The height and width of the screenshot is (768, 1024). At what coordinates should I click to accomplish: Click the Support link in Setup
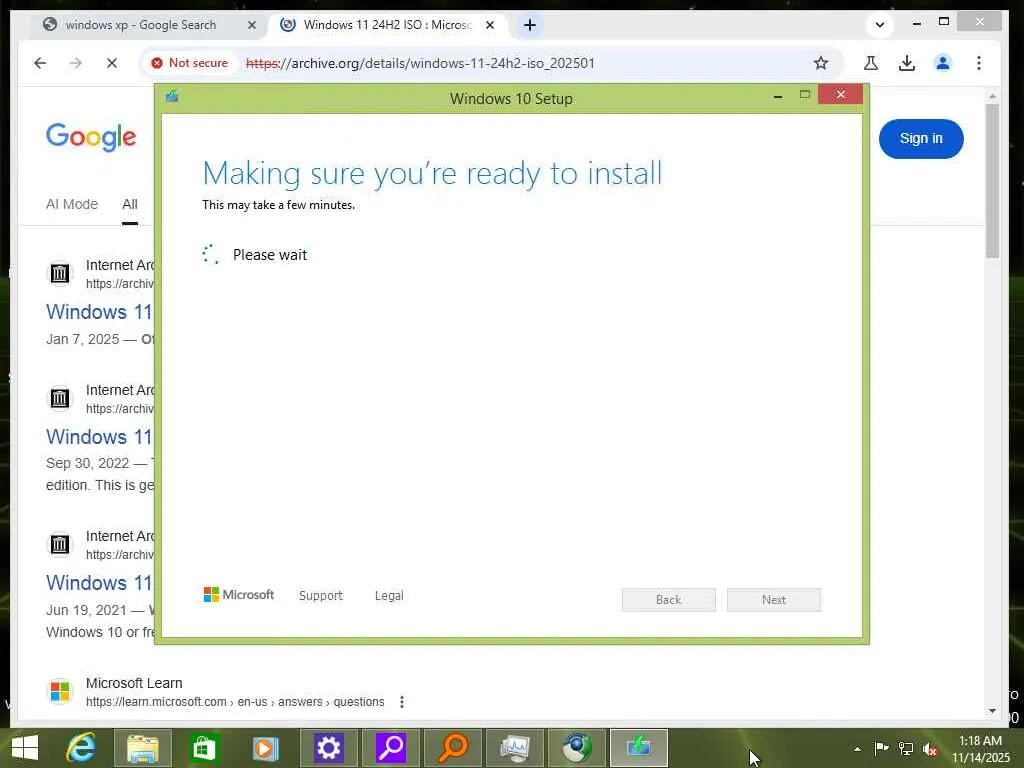[321, 596]
